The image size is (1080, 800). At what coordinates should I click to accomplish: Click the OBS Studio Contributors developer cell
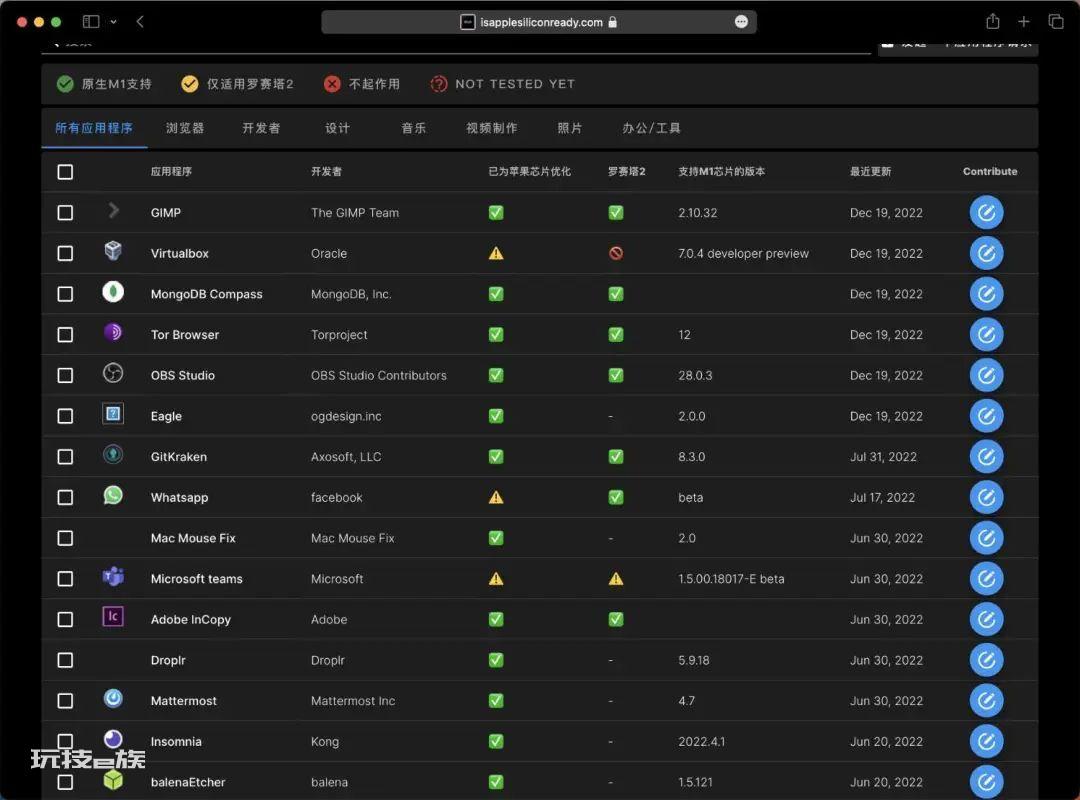[379, 376]
